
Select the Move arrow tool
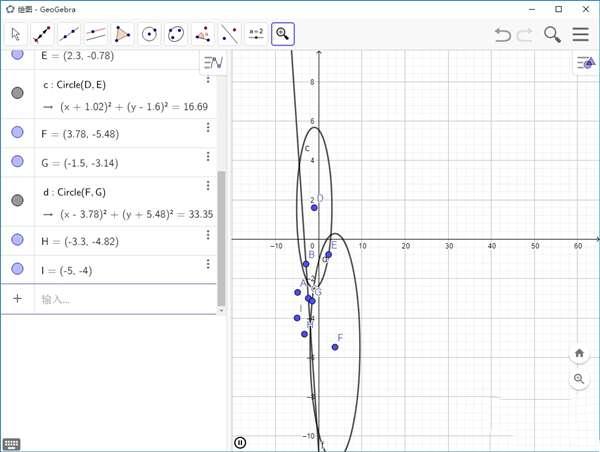[15, 34]
